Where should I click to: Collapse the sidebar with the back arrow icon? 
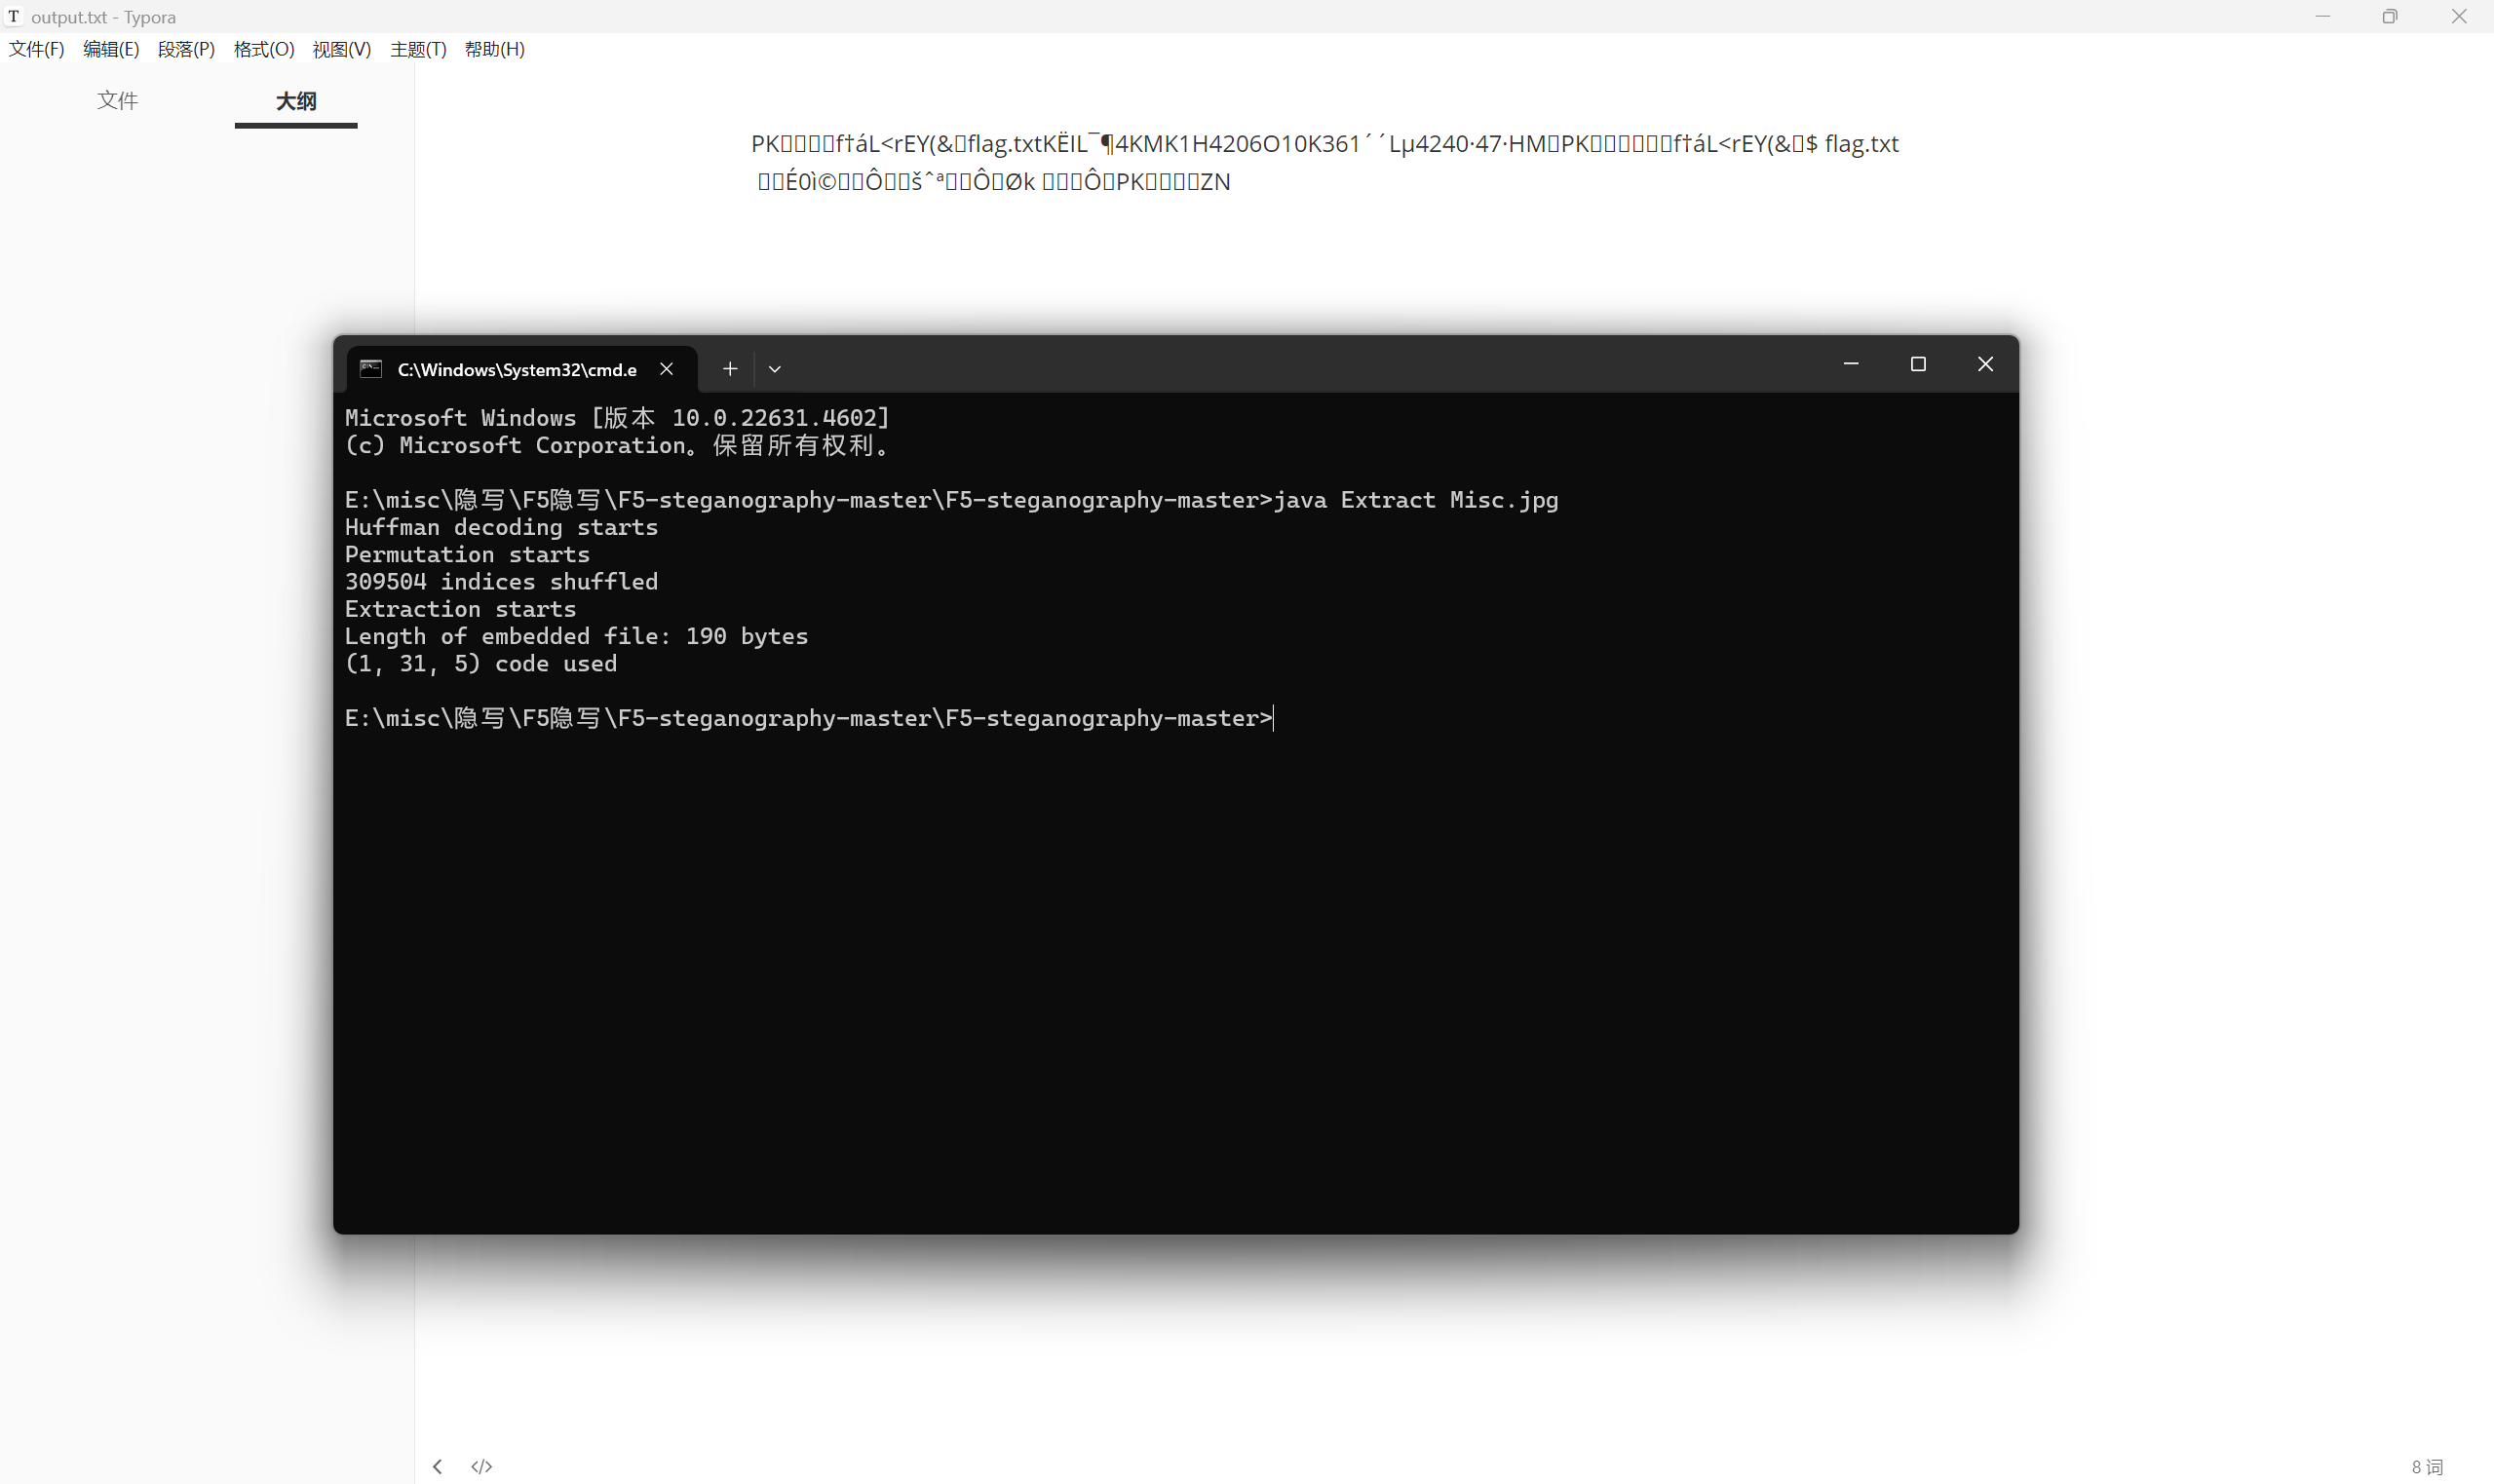click(x=437, y=1466)
